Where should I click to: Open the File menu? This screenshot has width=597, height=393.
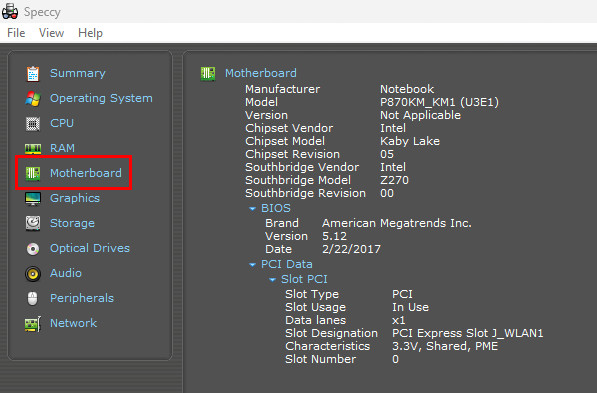[x=16, y=33]
